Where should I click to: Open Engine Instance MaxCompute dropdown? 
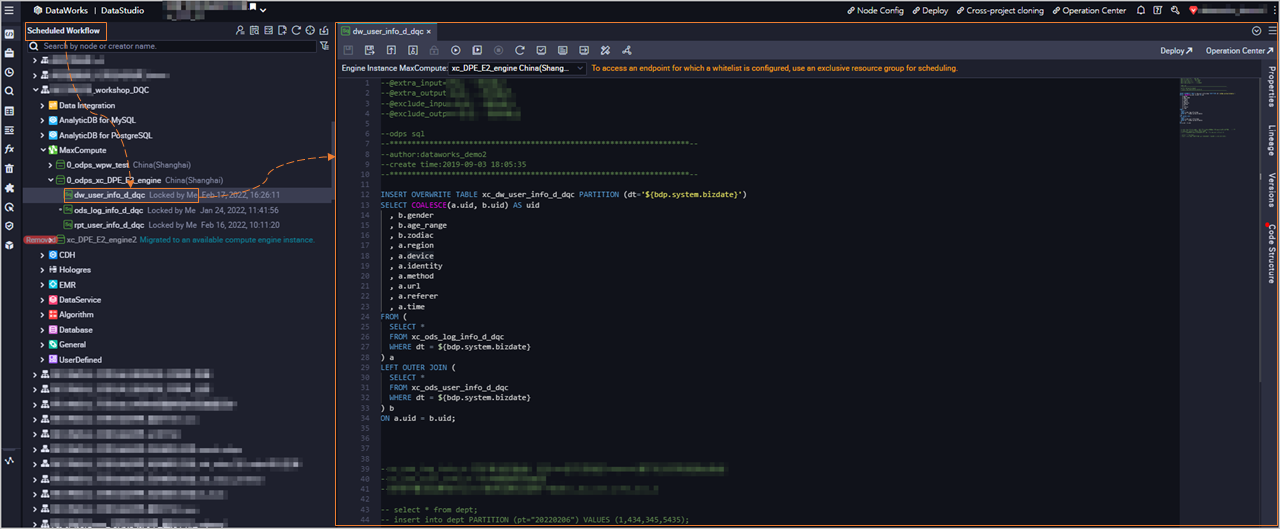tap(516, 68)
